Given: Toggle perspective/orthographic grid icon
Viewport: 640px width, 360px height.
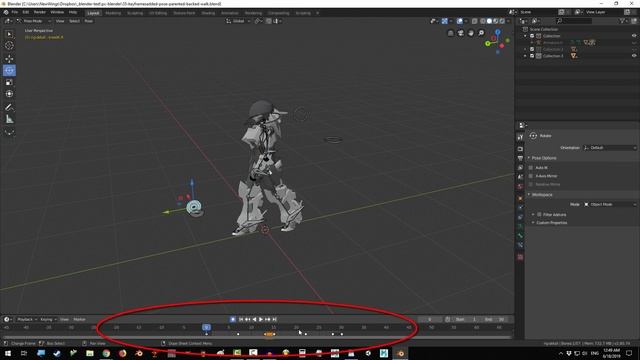Looking at the screenshot, I should (451, 33).
